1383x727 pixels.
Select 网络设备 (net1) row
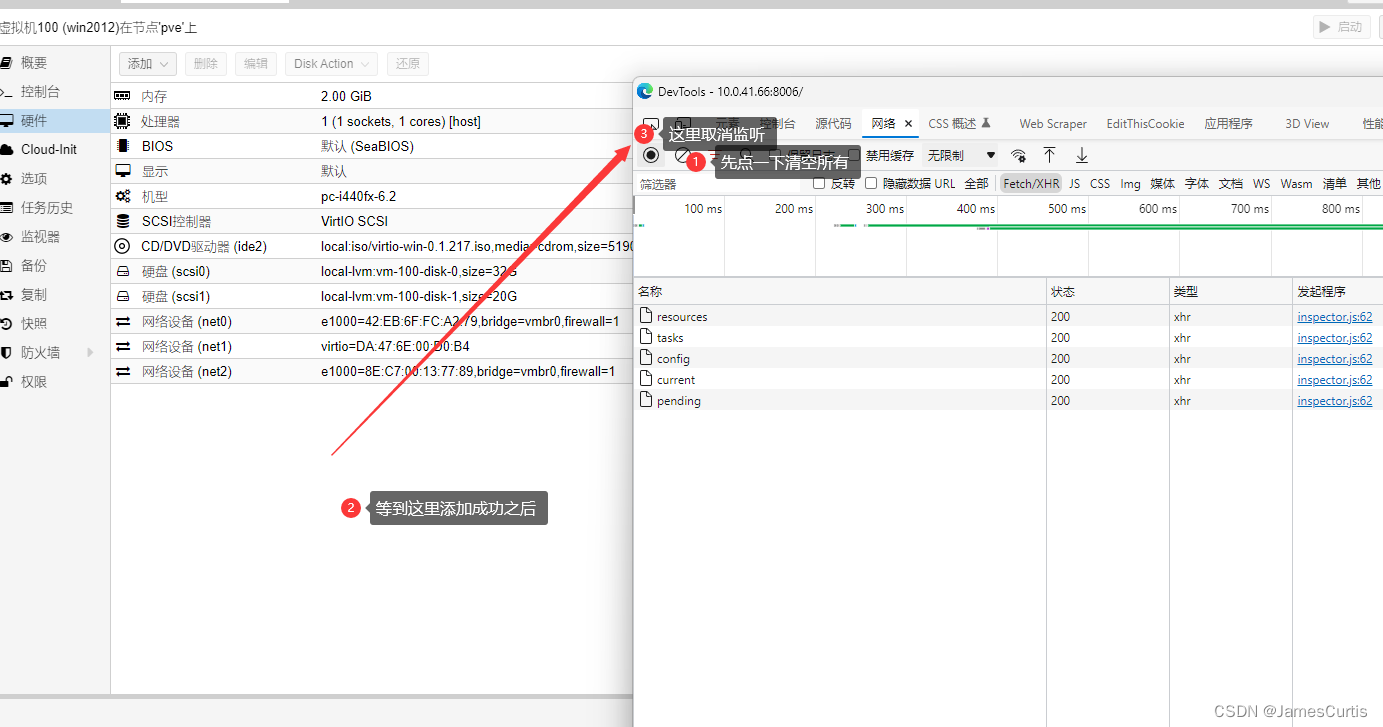pyautogui.click(x=372, y=346)
